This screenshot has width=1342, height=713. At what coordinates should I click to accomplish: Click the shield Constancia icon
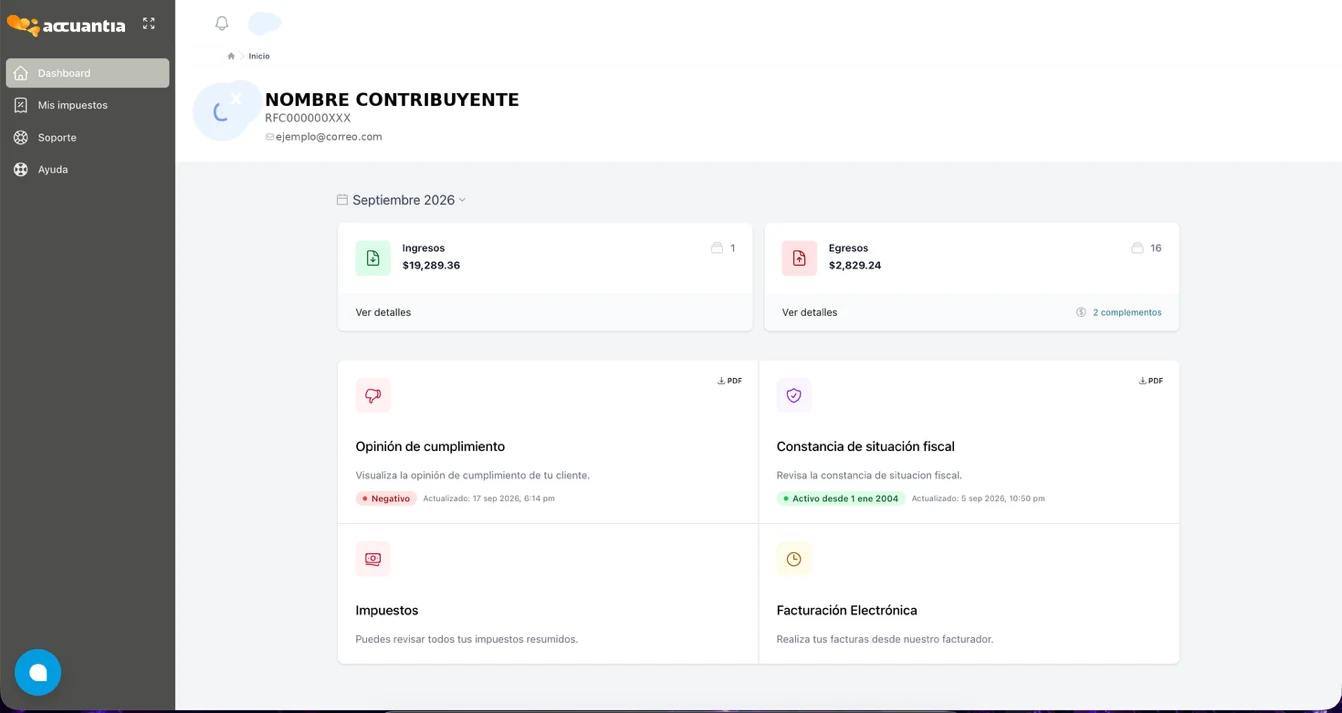[794, 395]
